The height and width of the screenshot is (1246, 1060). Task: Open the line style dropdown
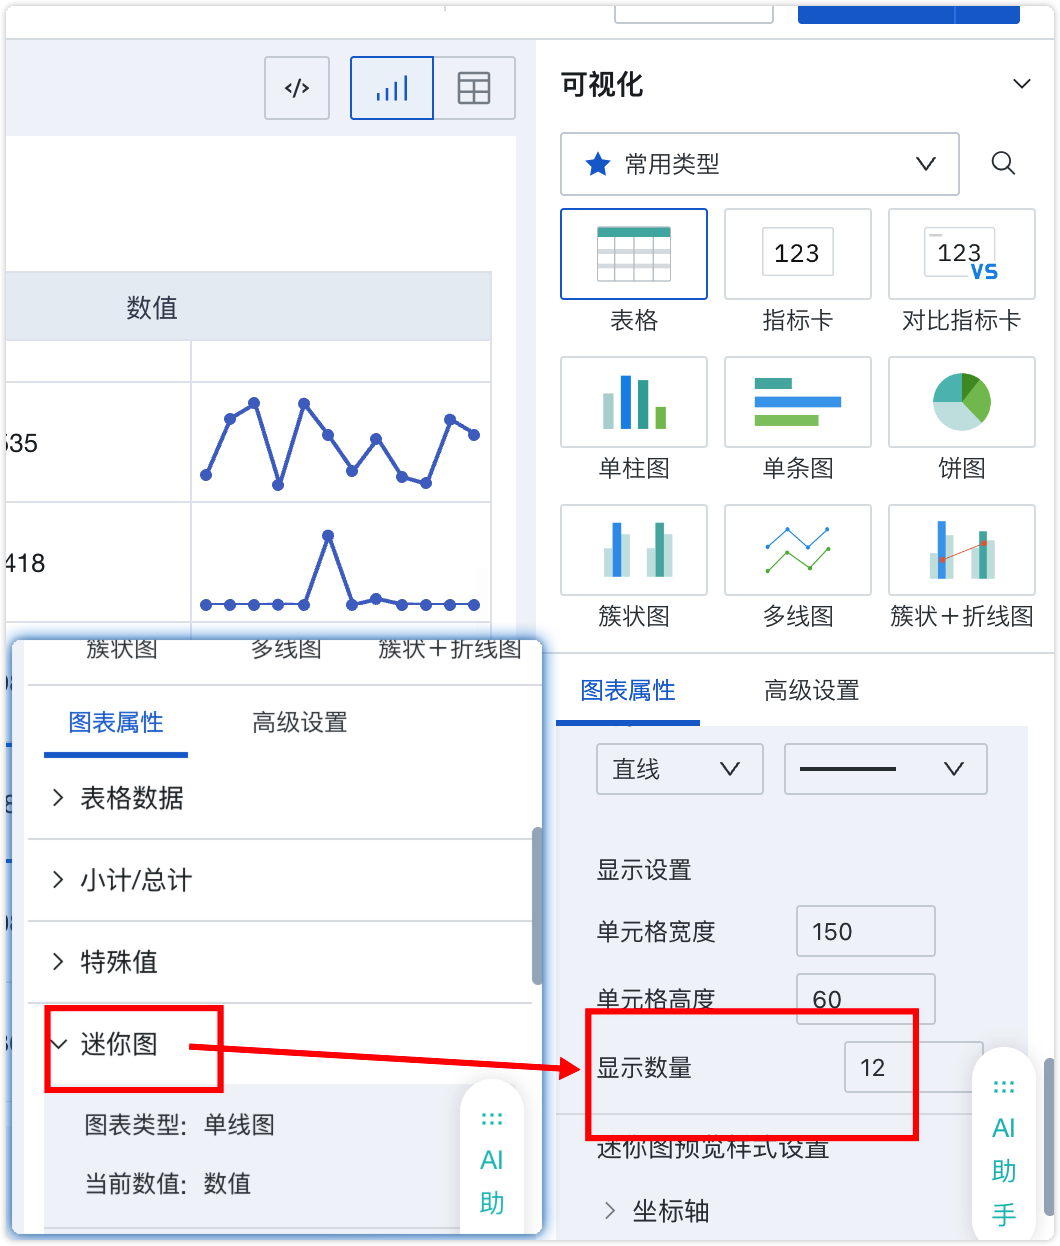coord(886,769)
